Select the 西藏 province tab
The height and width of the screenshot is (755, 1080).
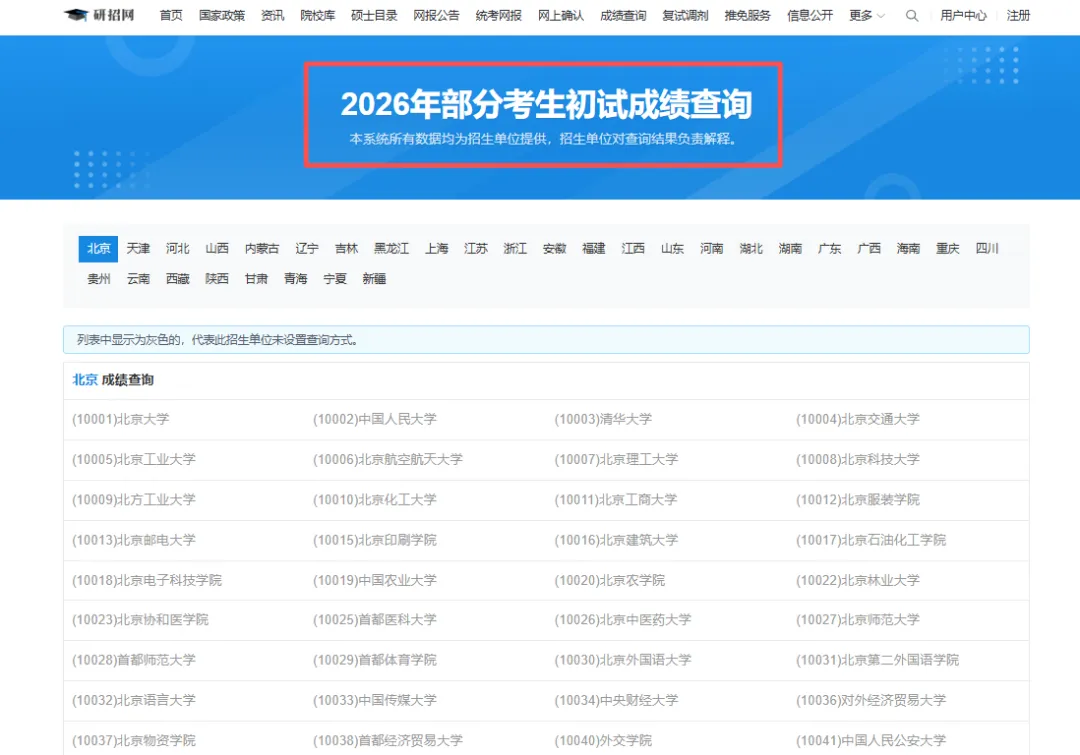point(177,279)
